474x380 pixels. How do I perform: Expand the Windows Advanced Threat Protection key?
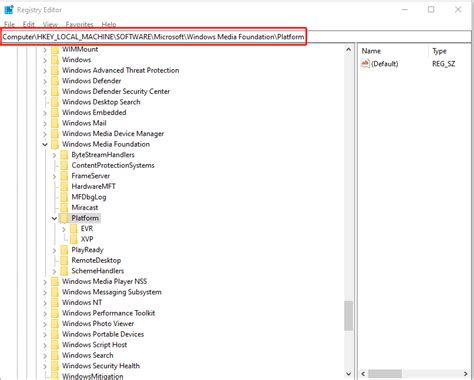pos(45,71)
